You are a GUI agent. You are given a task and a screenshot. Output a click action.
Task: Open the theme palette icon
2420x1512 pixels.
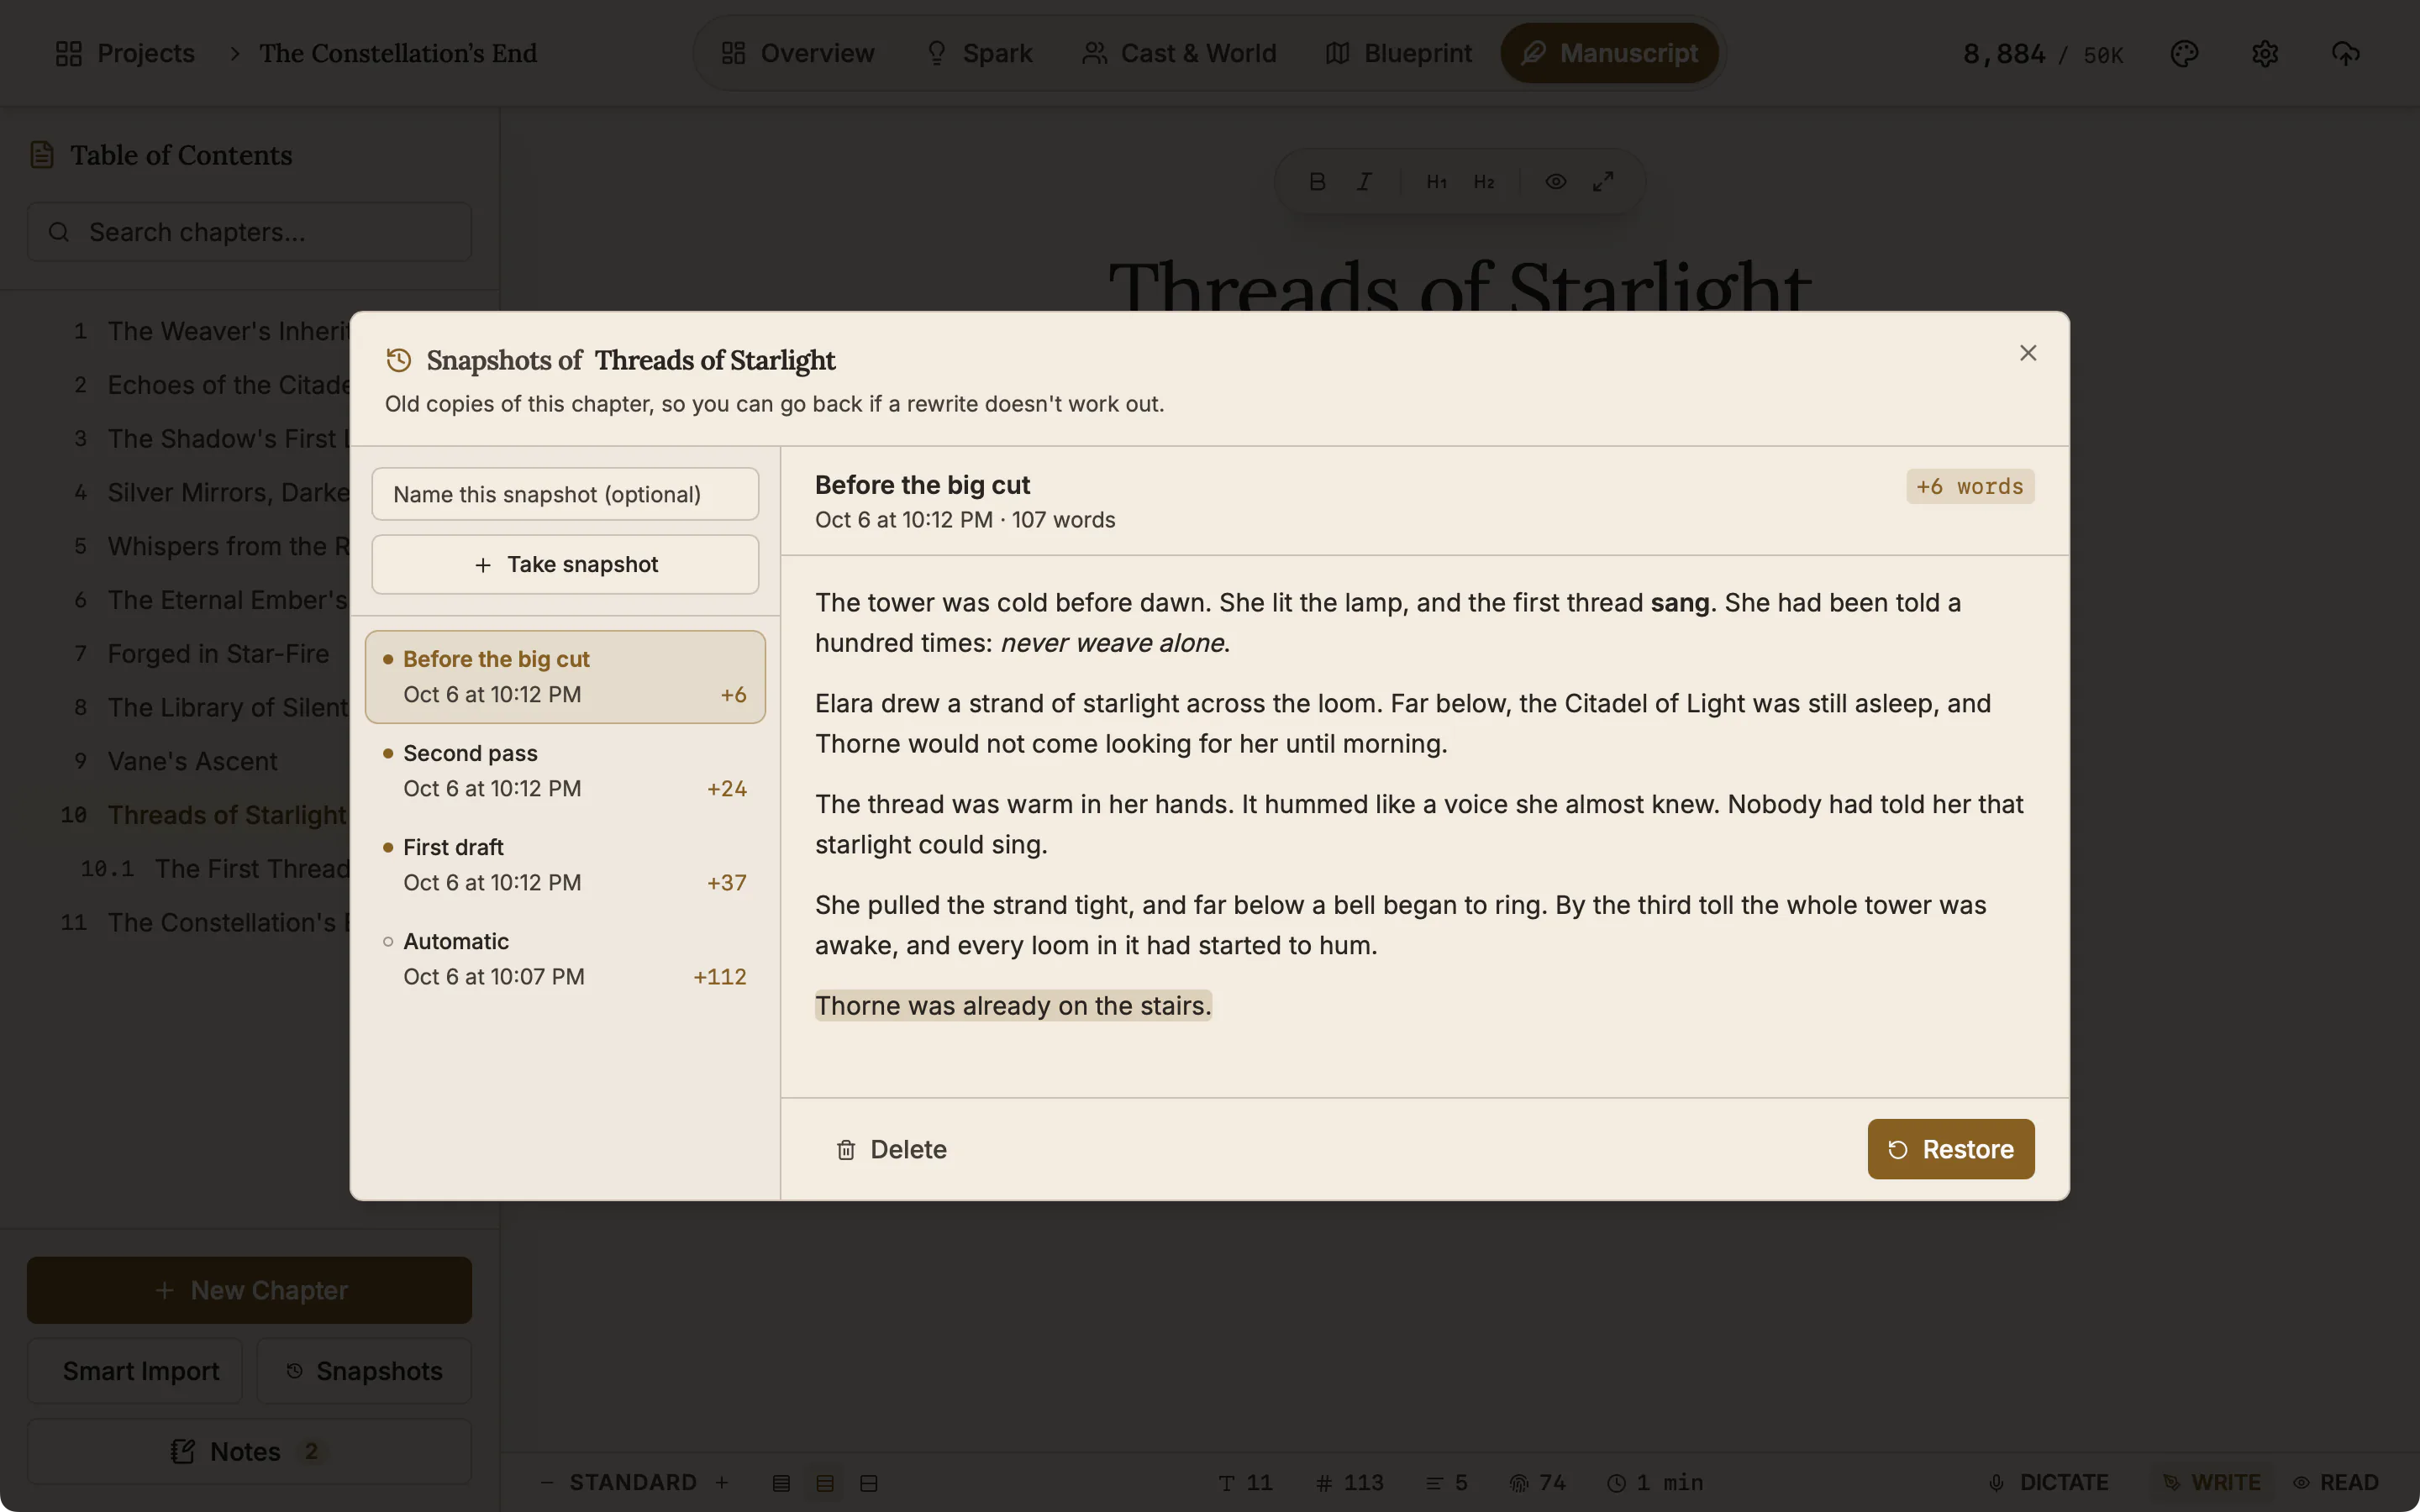click(2184, 53)
